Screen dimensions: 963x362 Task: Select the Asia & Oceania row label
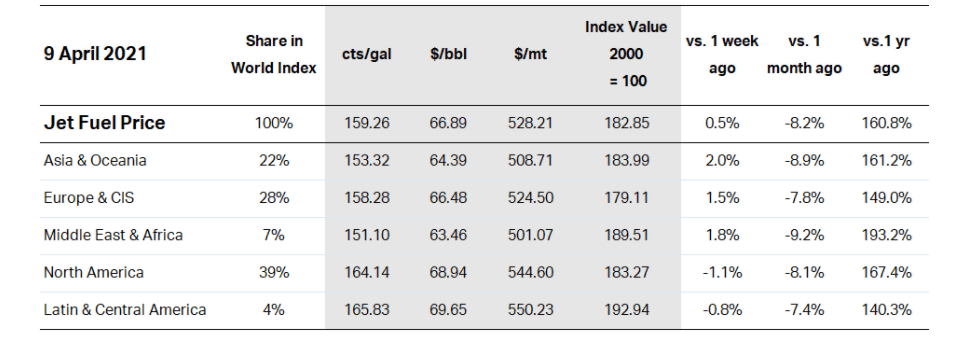(95, 160)
